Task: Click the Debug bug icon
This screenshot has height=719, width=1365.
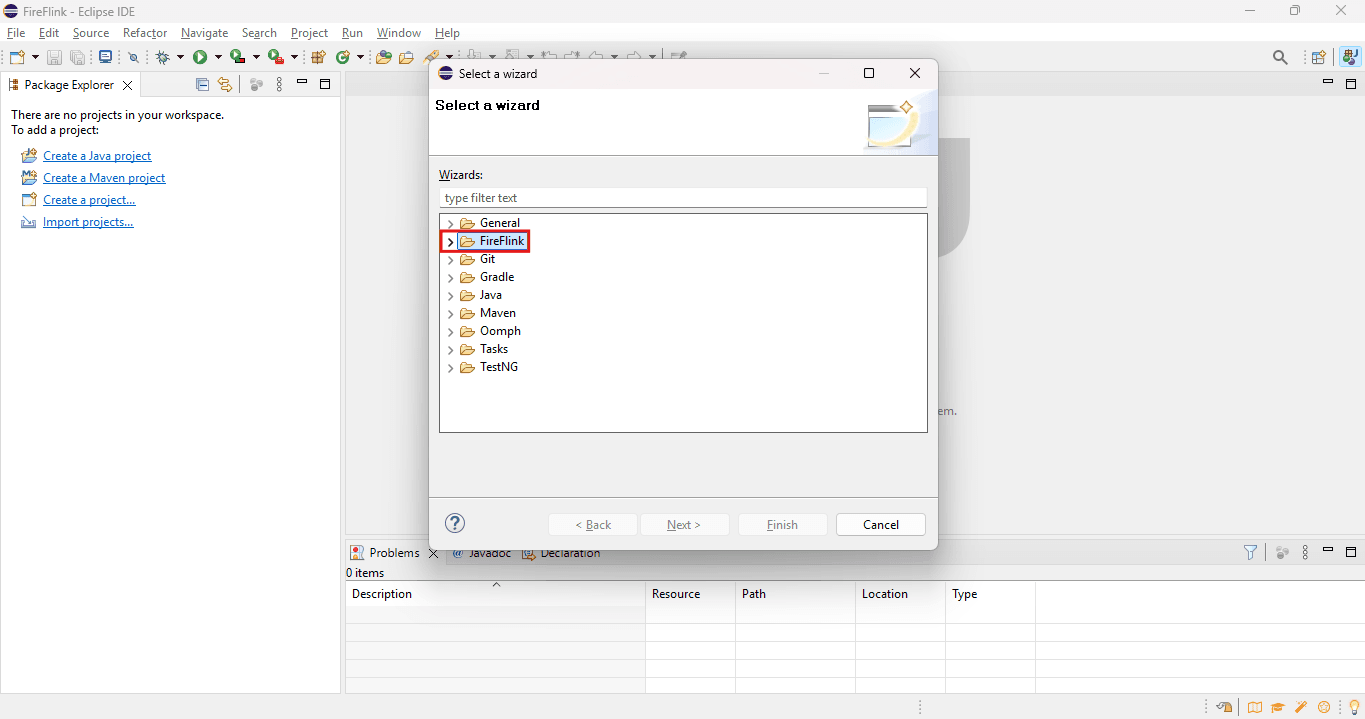Action: tap(163, 58)
